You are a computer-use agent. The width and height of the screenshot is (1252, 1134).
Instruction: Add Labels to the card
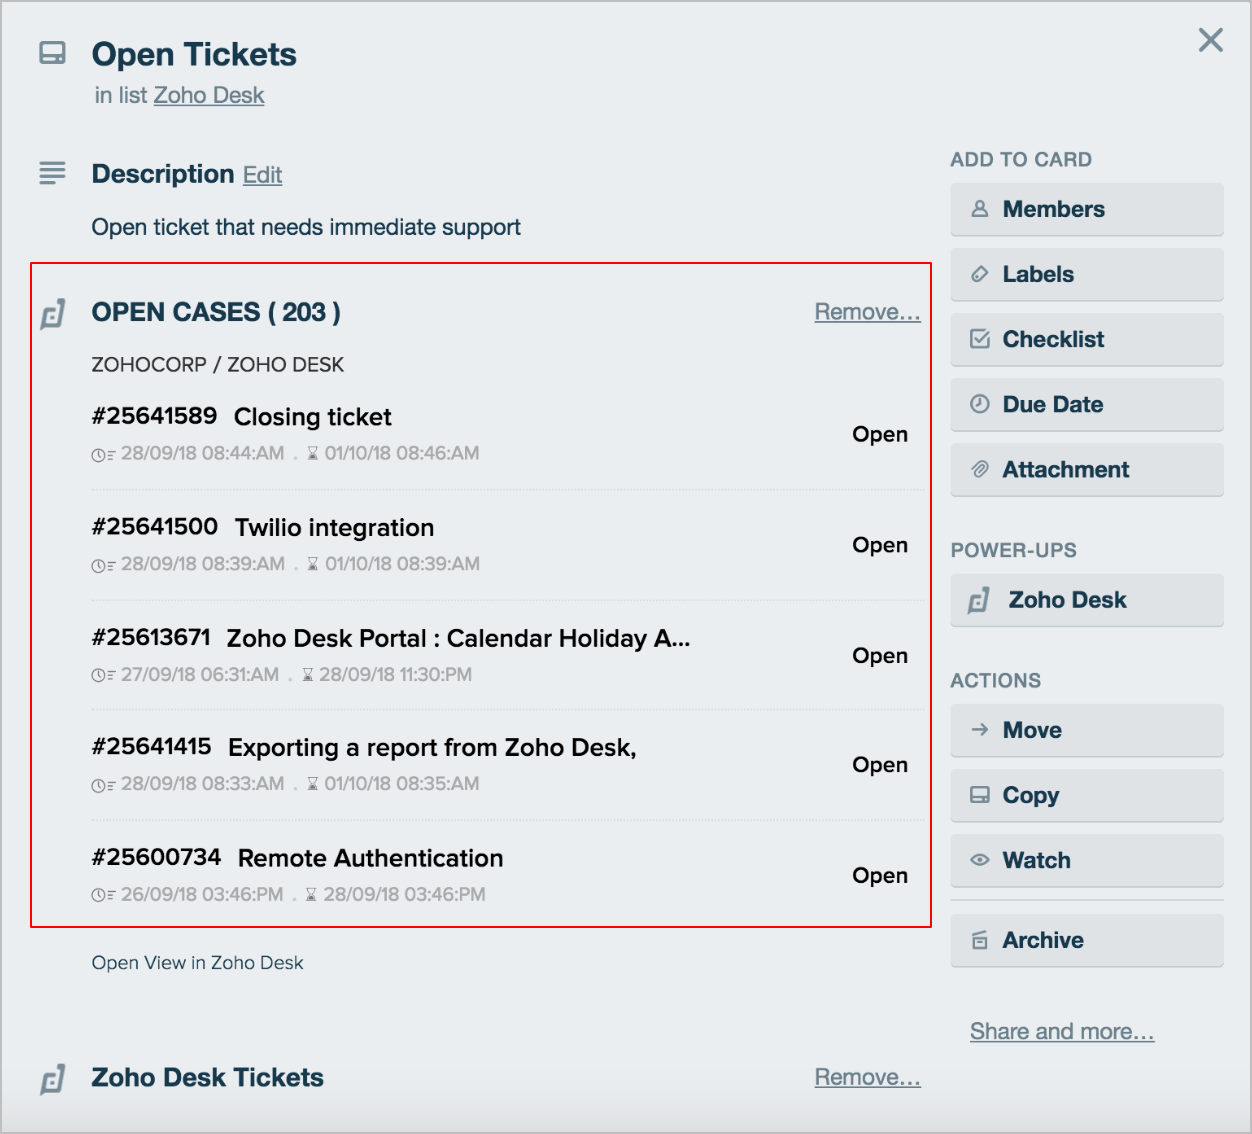(1086, 274)
